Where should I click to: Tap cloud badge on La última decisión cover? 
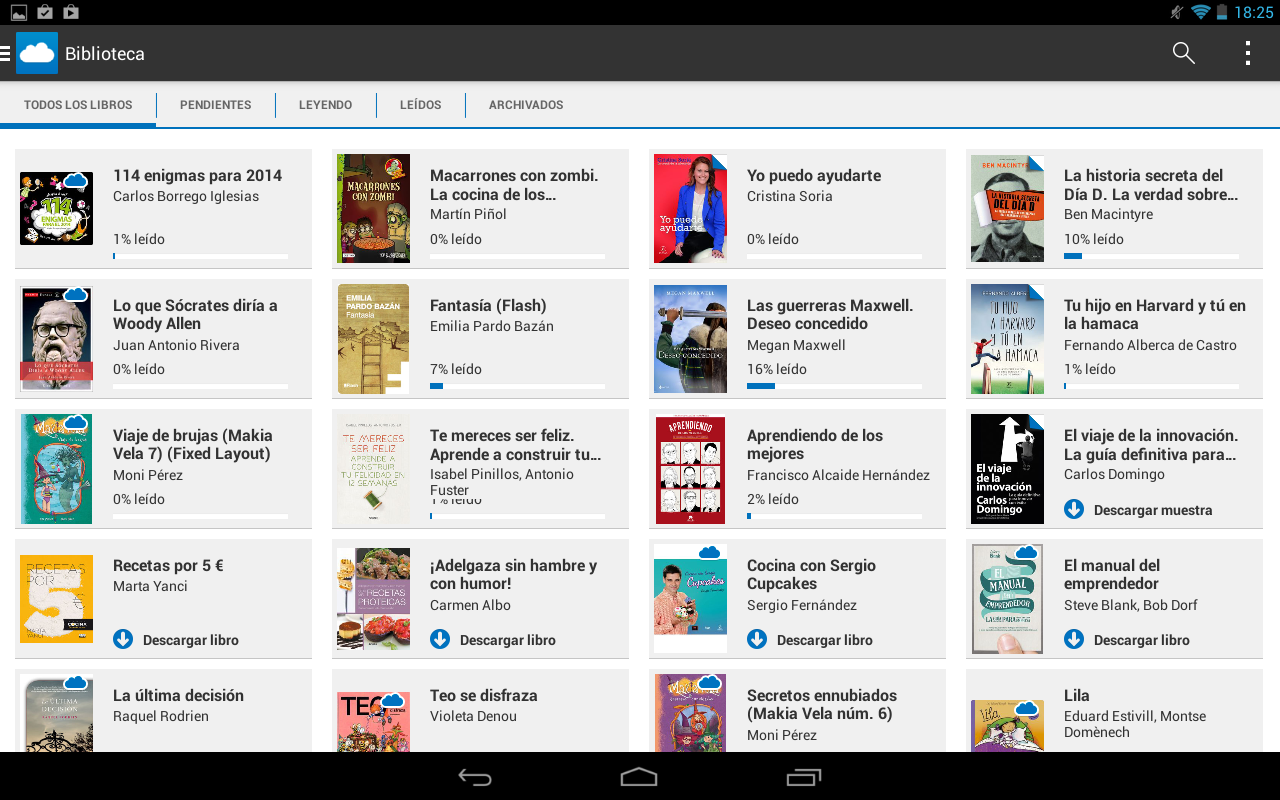coord(76,683)
